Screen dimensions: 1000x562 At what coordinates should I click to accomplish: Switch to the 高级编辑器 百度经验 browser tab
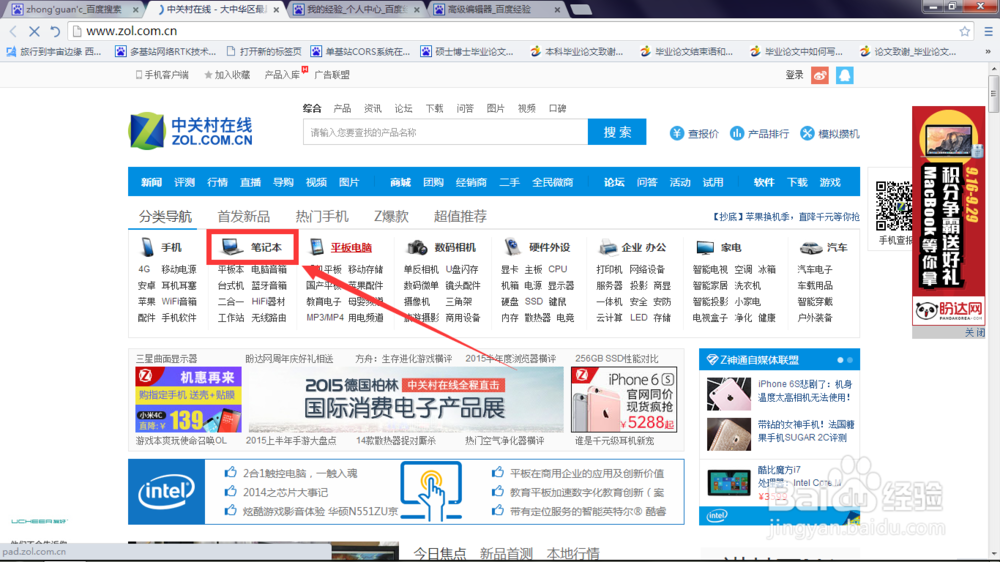coord(496,10)
